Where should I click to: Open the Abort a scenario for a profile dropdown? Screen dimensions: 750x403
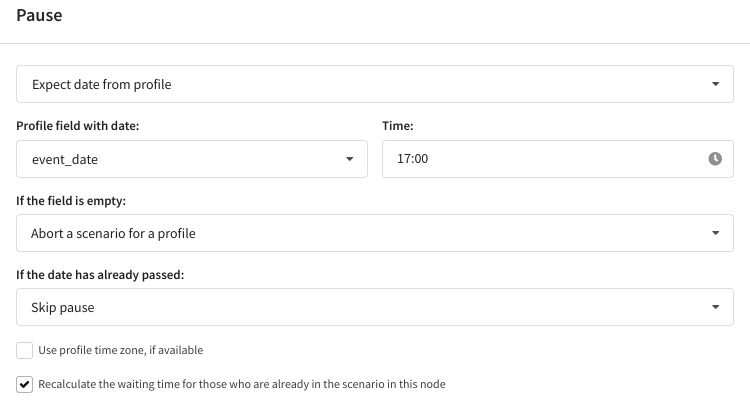[375, 233]
